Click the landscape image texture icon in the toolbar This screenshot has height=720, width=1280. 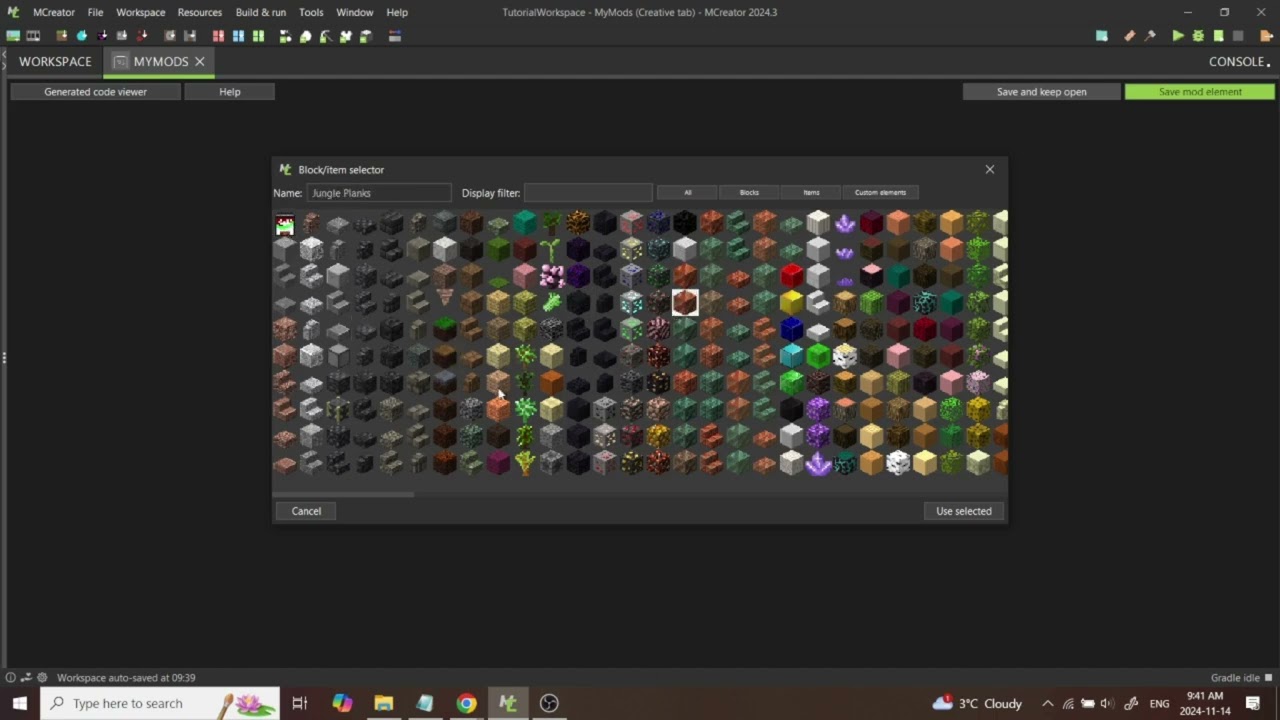tap(13, 36)
